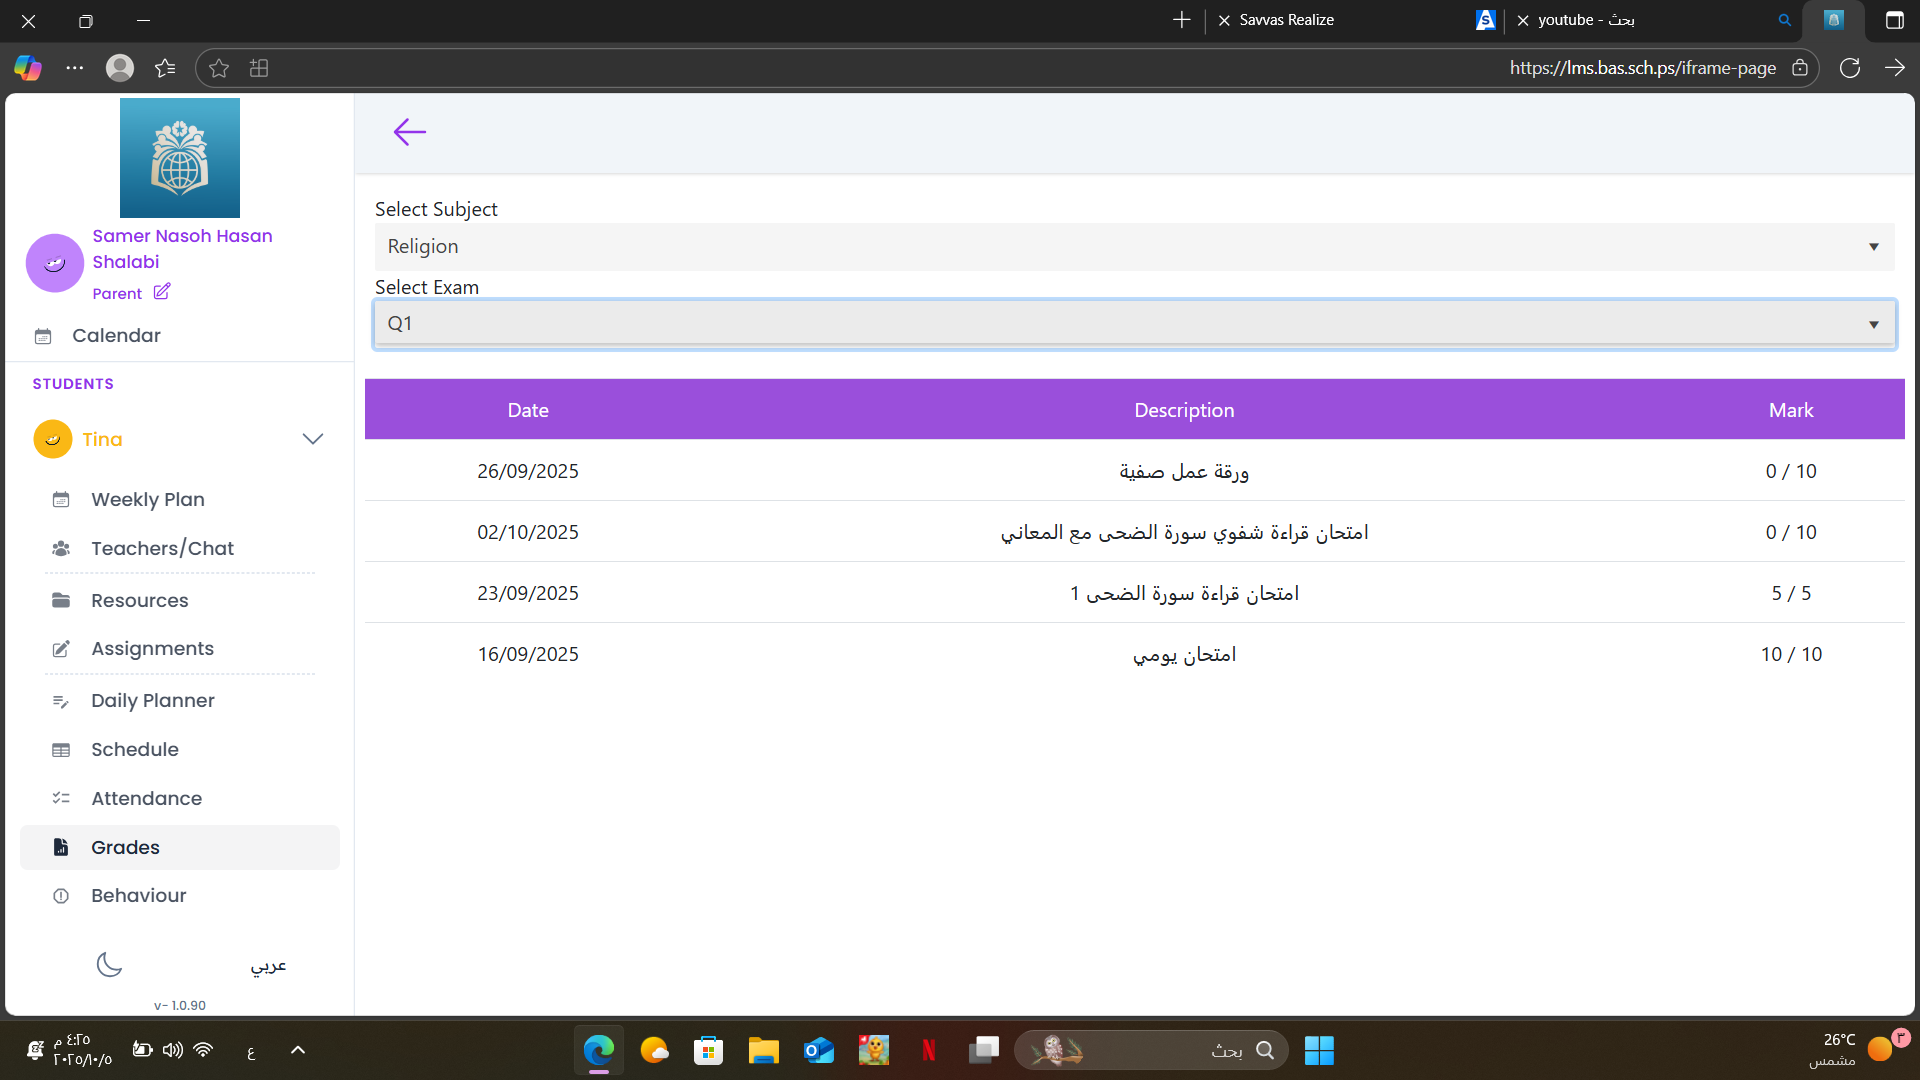Open the Select Subject dropdown

[x=1134, y=247]
